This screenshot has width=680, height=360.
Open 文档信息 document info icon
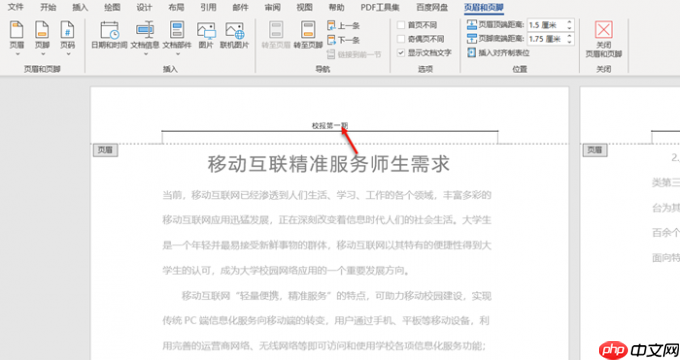(145, 30)
